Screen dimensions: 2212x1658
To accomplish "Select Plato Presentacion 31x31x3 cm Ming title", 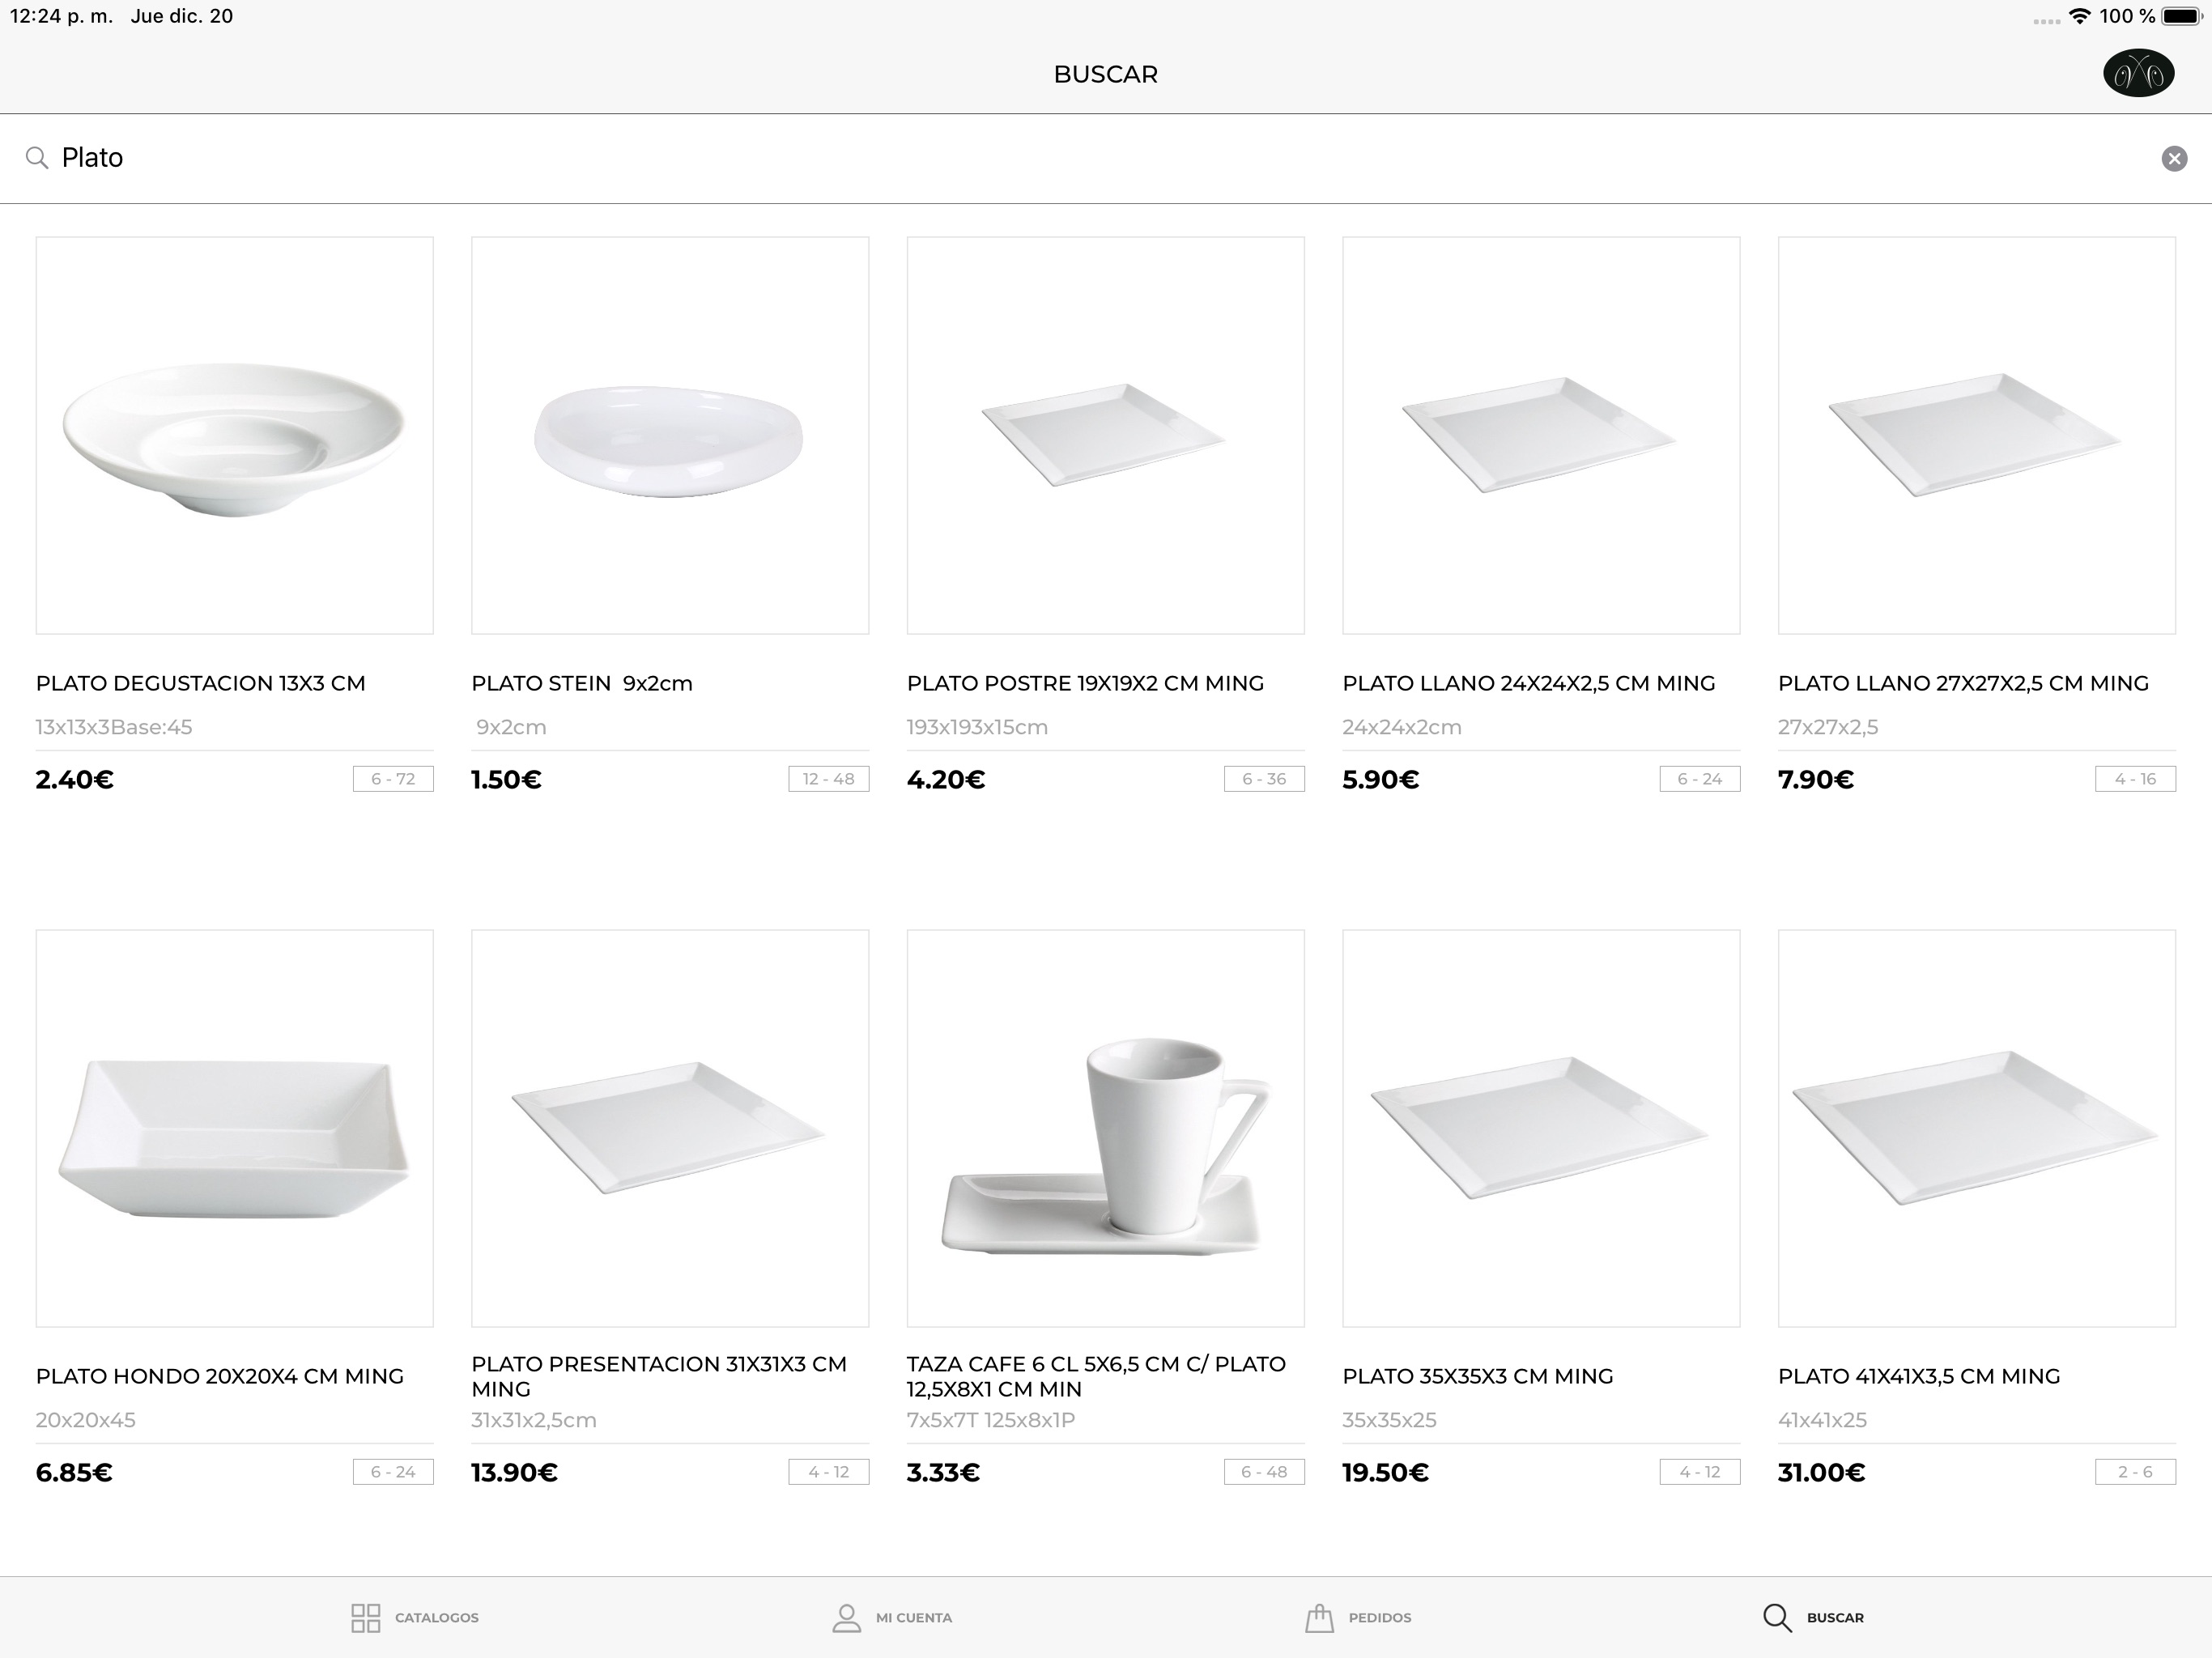I will pyautogui.click(x=659, y=1376).
